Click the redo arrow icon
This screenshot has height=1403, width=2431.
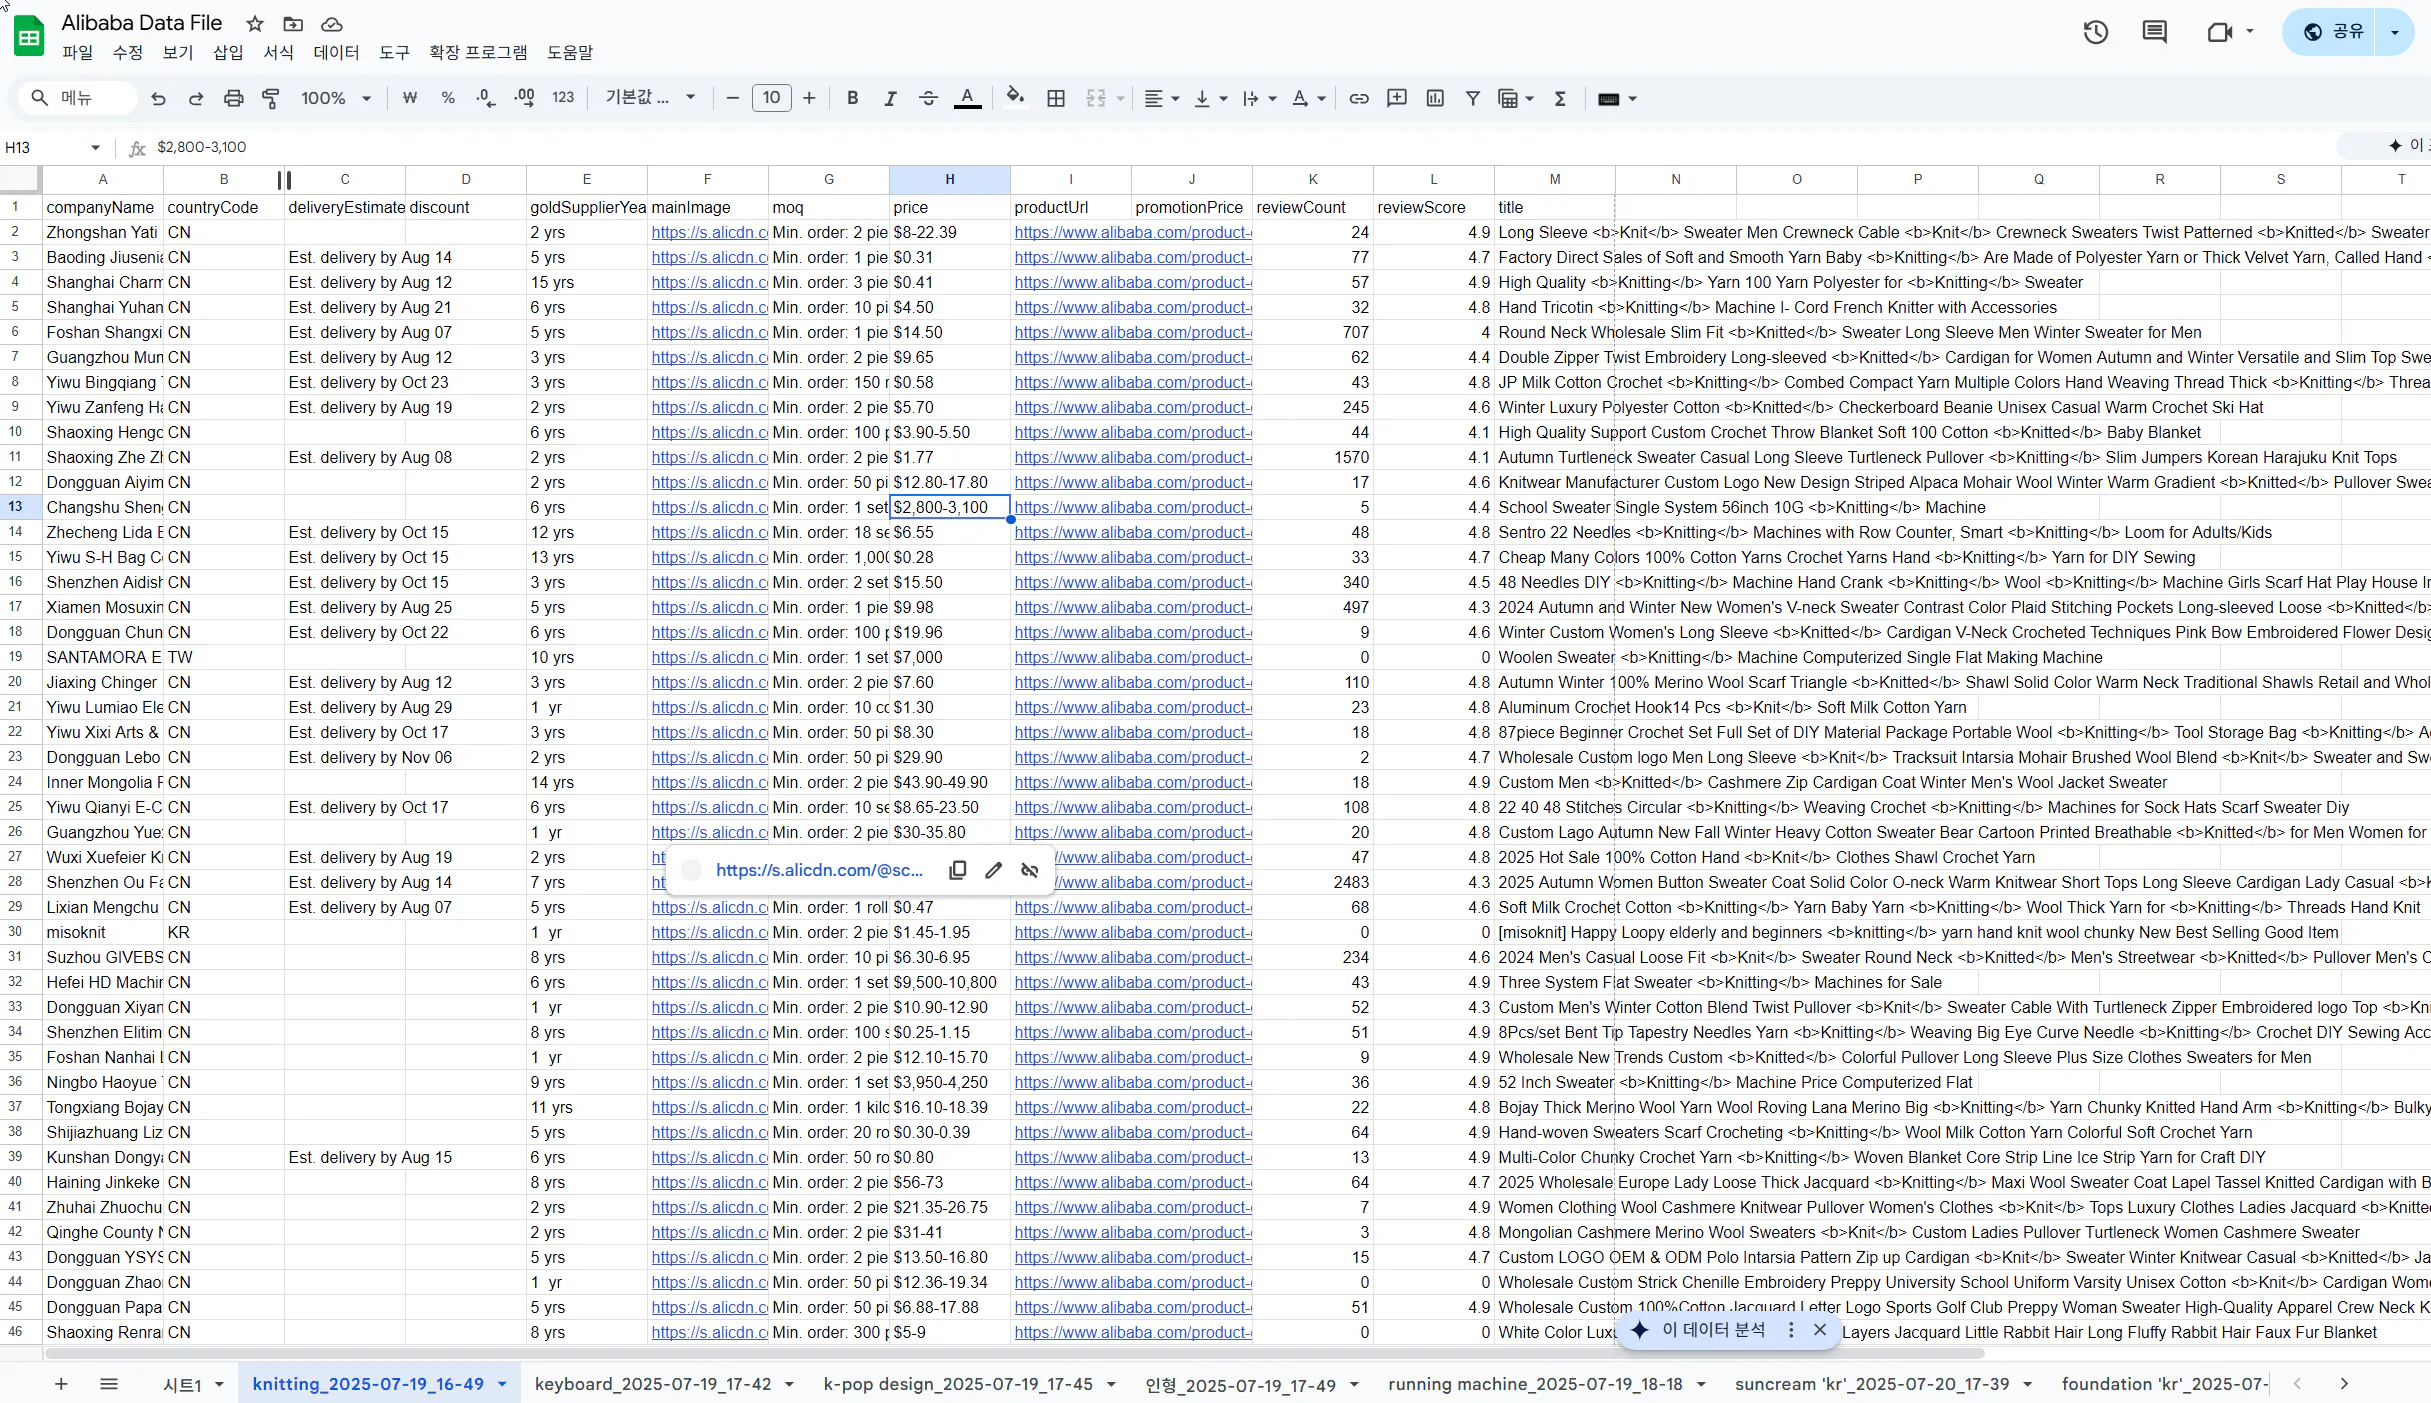tap(196, 98)
